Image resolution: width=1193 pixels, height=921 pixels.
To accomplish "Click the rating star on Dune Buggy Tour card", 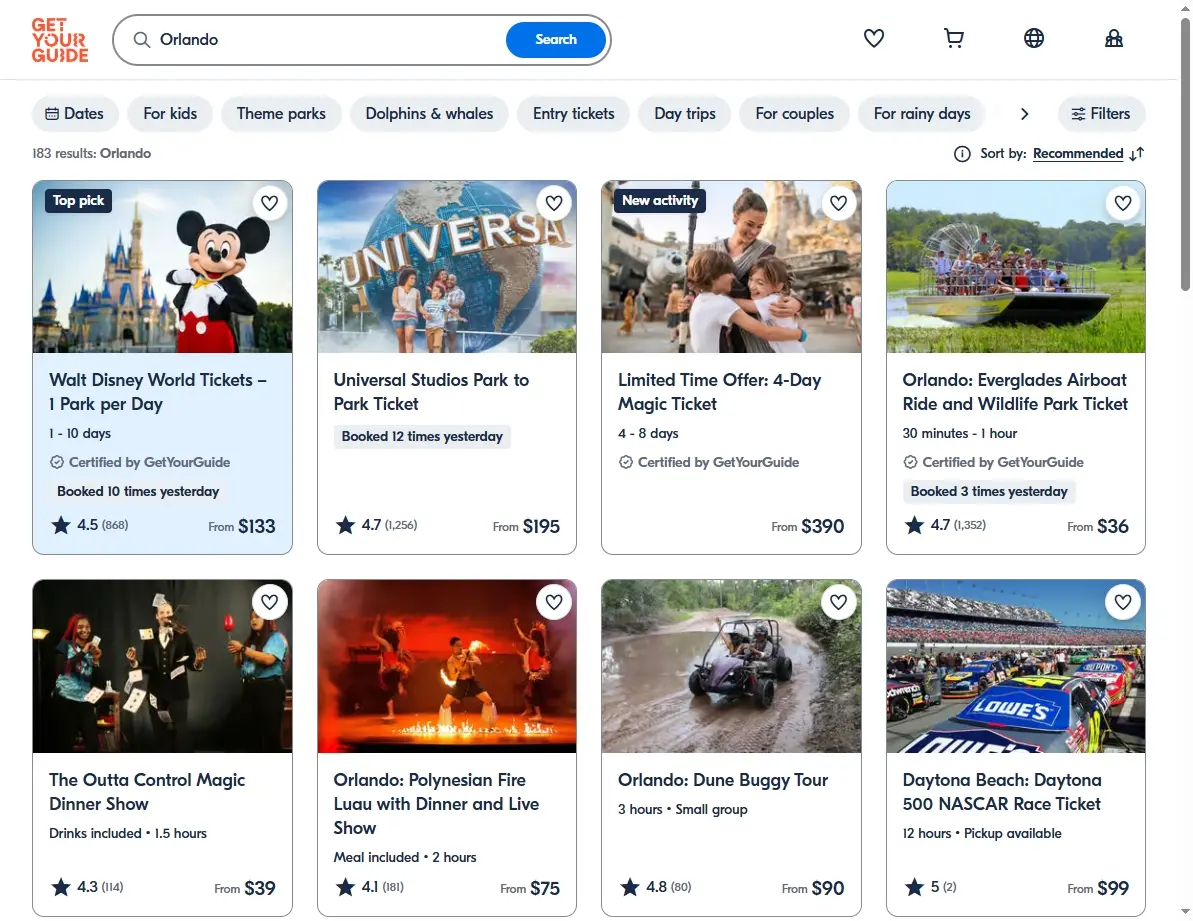I will coord(630,888).
